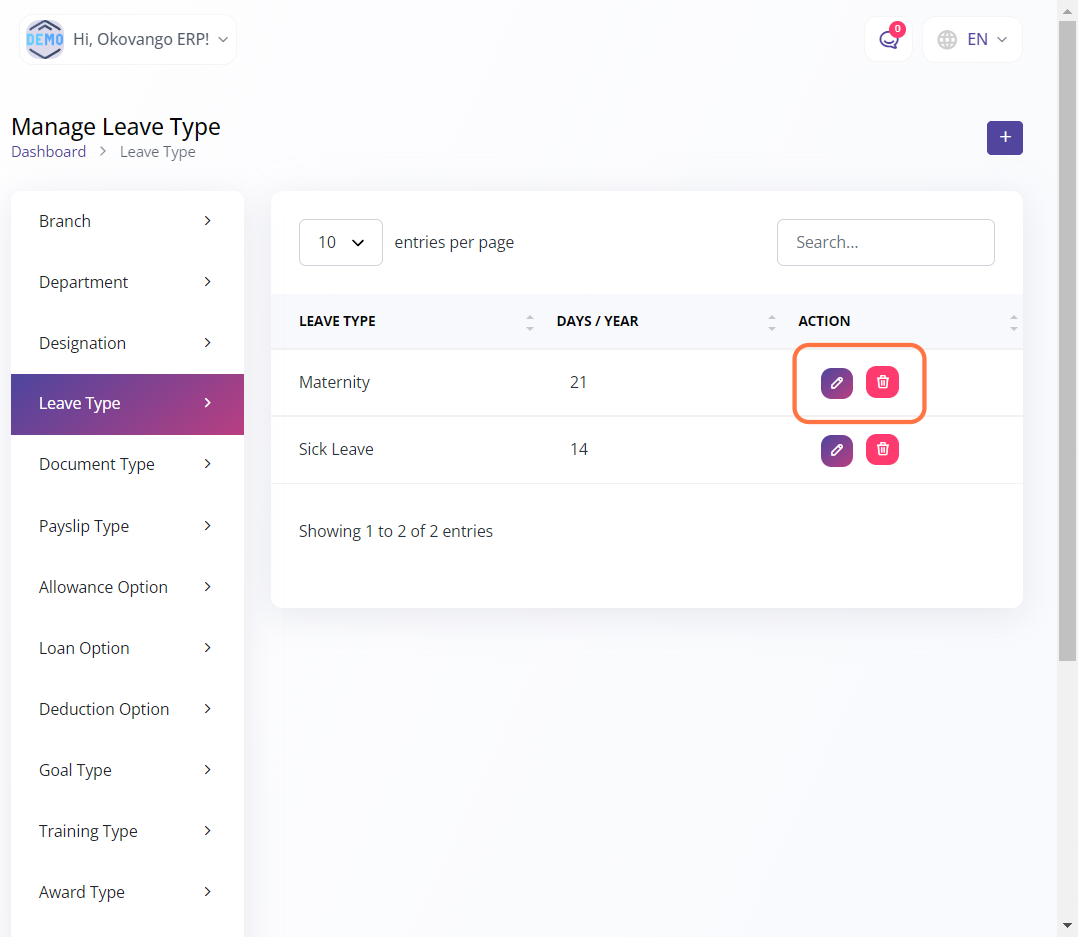Open the Hi, Okovango ERP! user menu
Screen dimensions: 1078x937
pyautogui.click(x=150, y=40)
